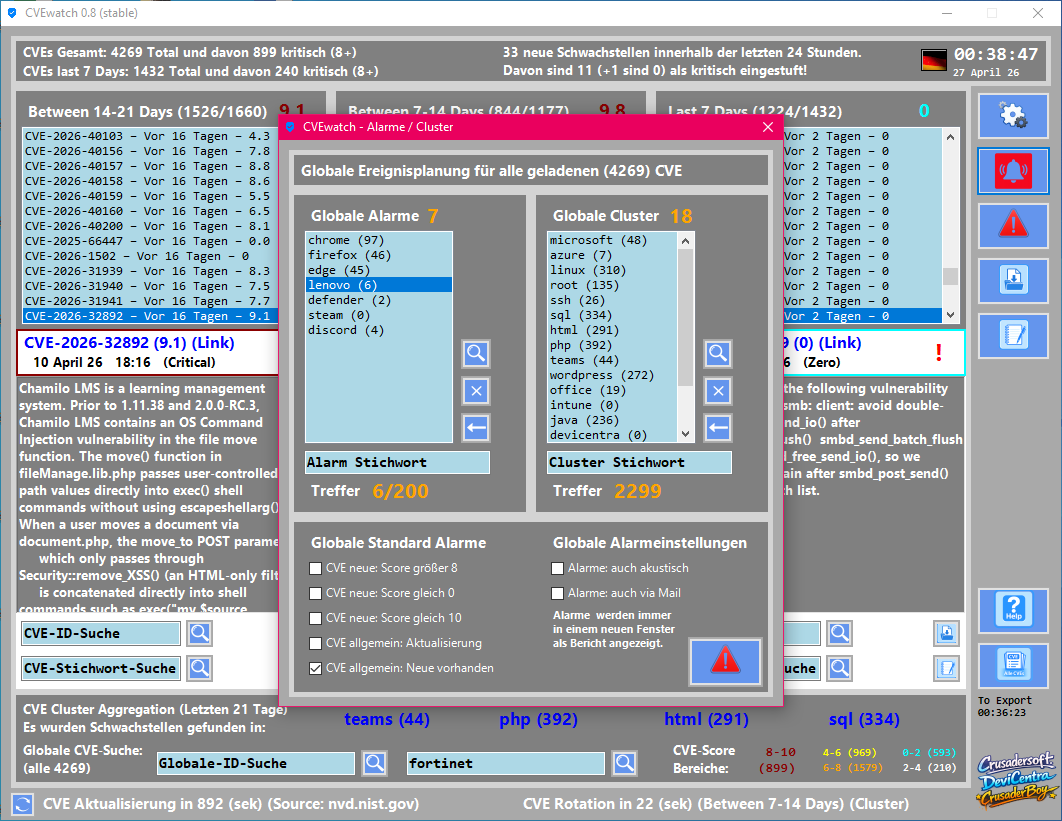Click the fortinet keyword input field
Viewport: 1062px width, 821px height.
pyautogui.click(x=505, y=763)
